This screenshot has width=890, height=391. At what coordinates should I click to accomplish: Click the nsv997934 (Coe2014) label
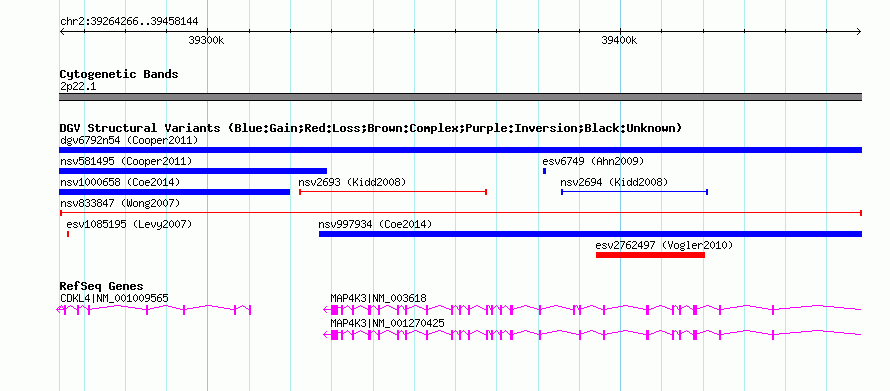tap(375, 224)
